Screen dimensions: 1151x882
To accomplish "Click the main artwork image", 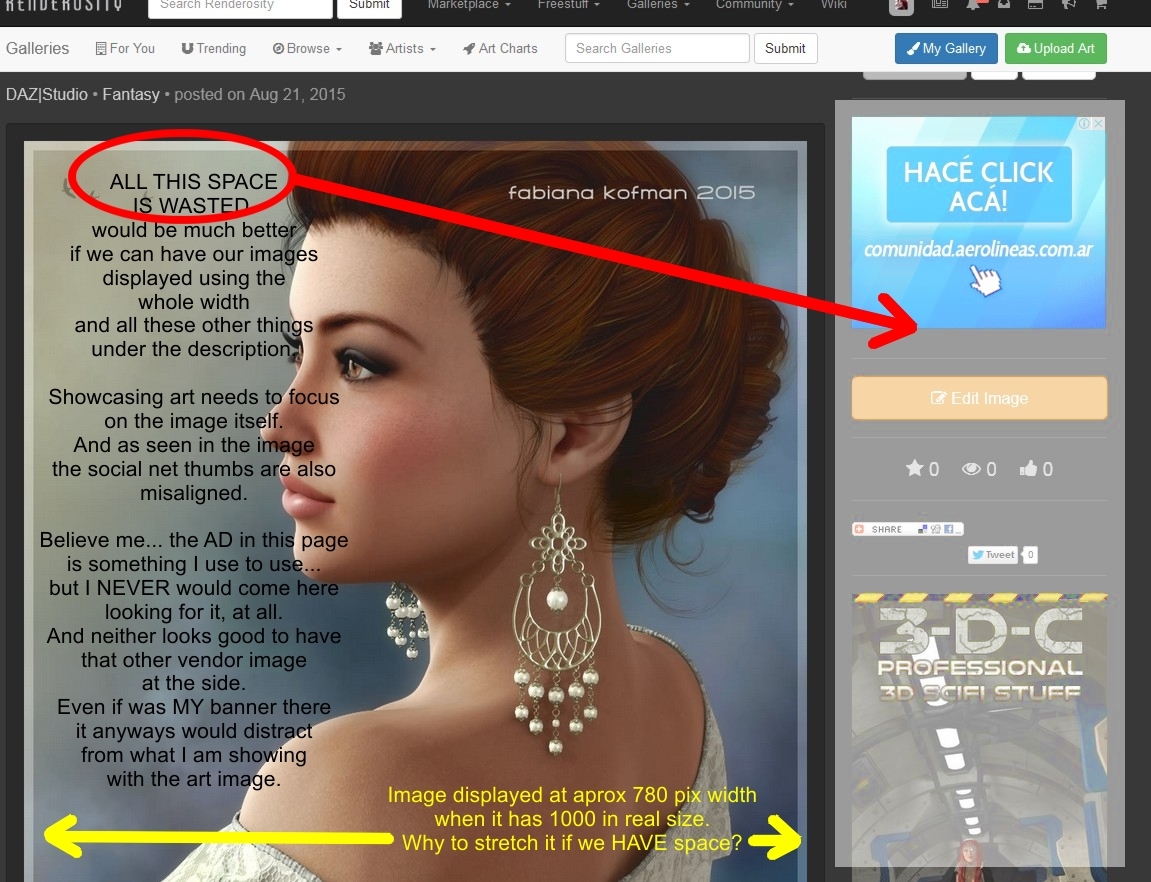I will point(415,511).
